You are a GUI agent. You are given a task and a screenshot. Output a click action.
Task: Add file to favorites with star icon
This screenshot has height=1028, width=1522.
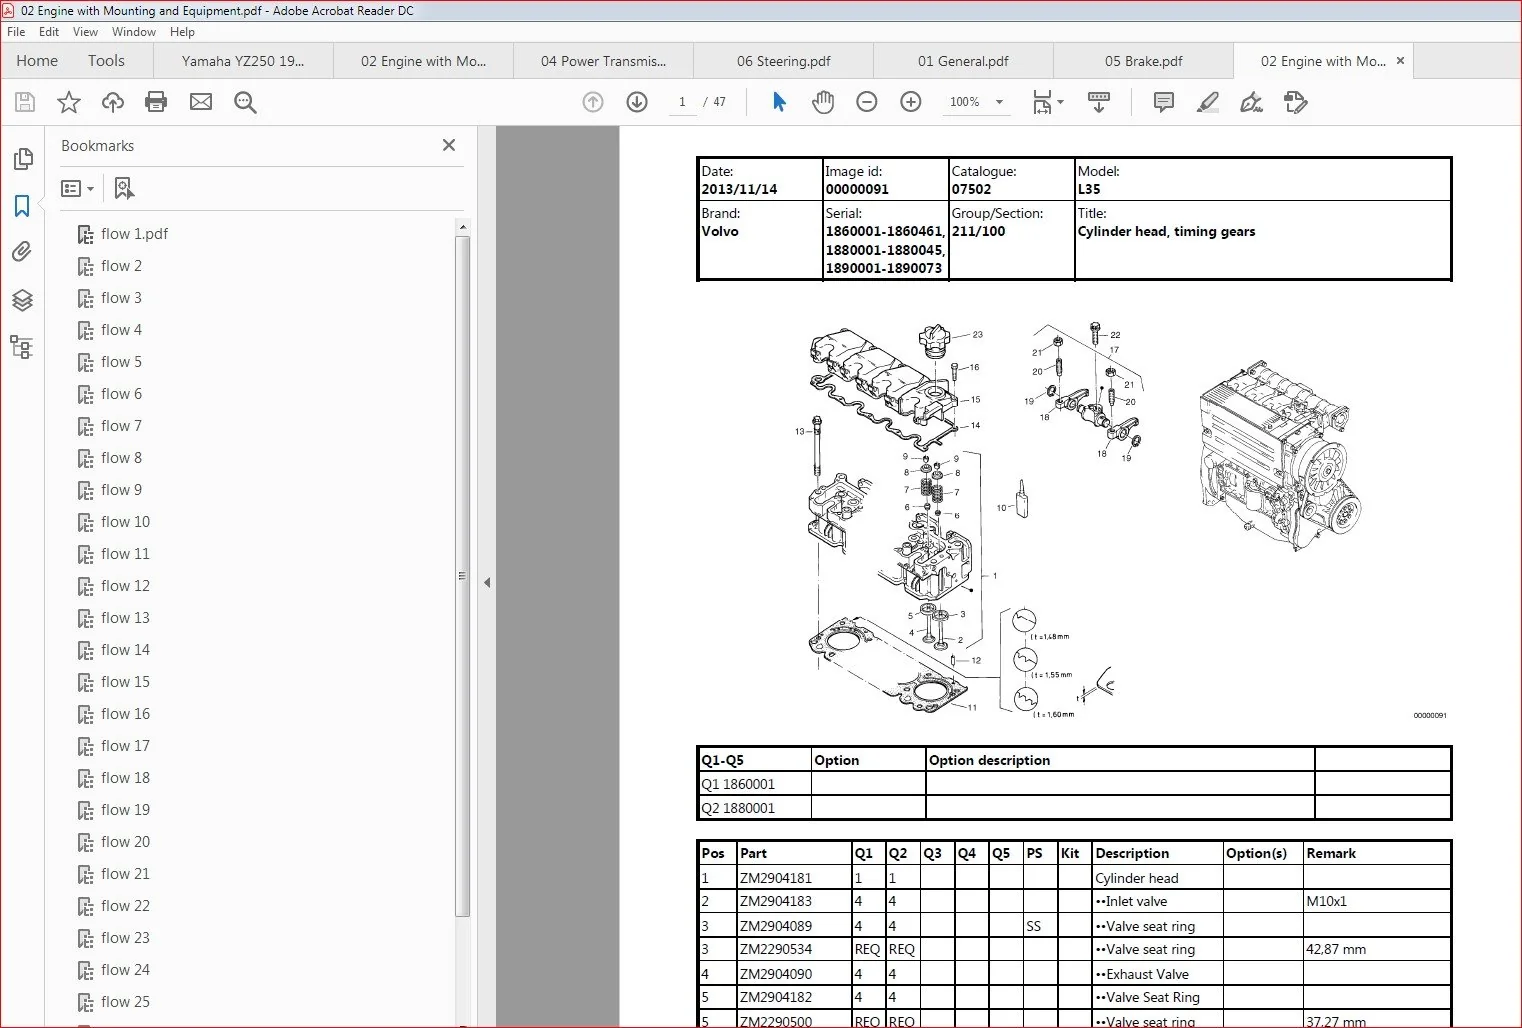click(69, 102)
